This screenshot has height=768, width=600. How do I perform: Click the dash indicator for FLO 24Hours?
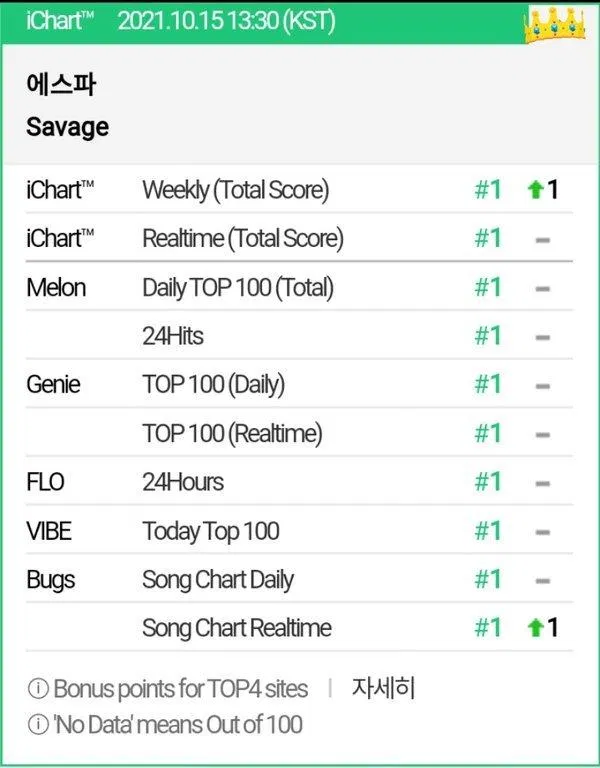(543, 483)
